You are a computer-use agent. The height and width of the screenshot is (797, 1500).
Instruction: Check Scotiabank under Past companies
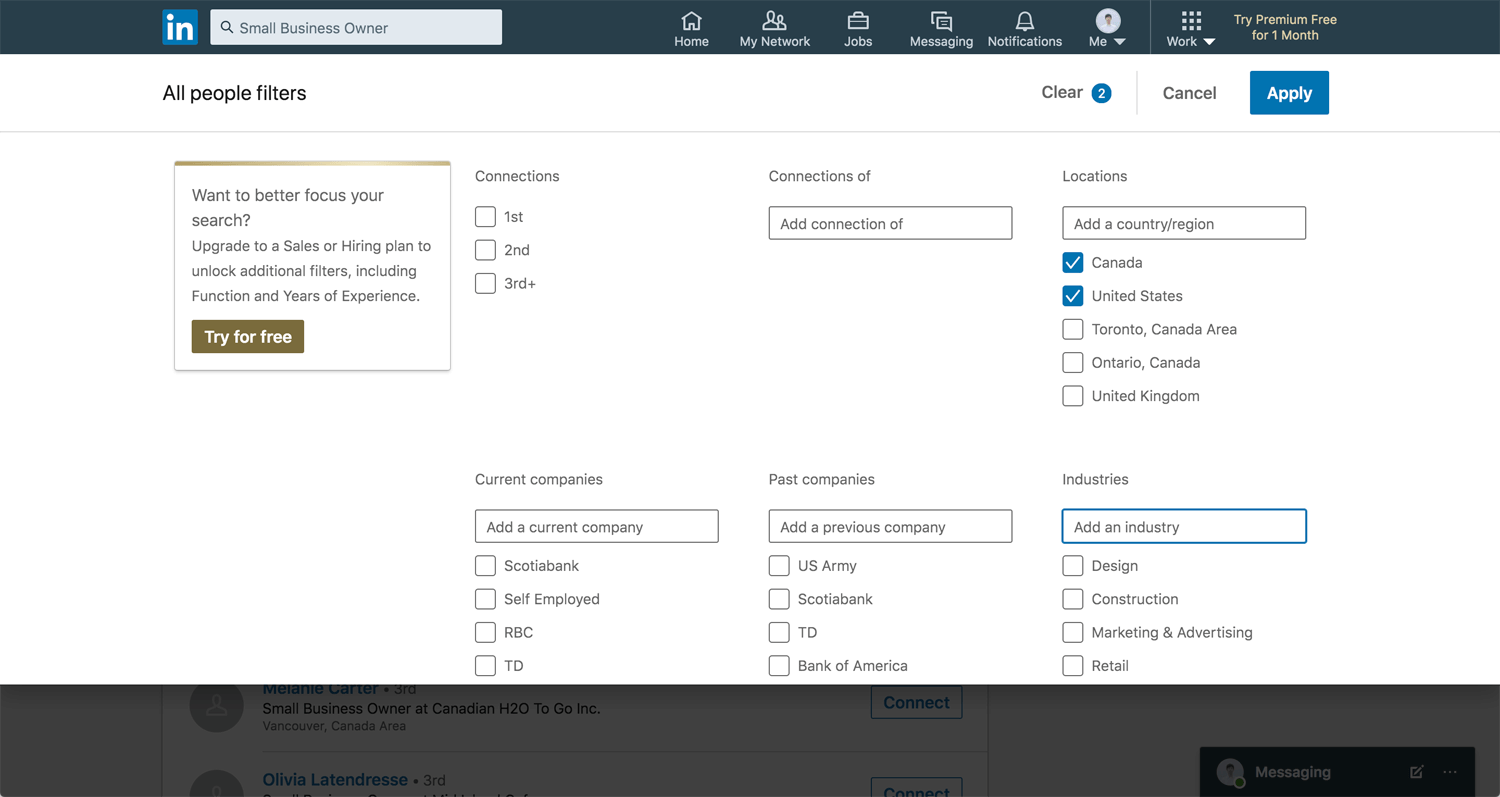click(x=779, y=599)
